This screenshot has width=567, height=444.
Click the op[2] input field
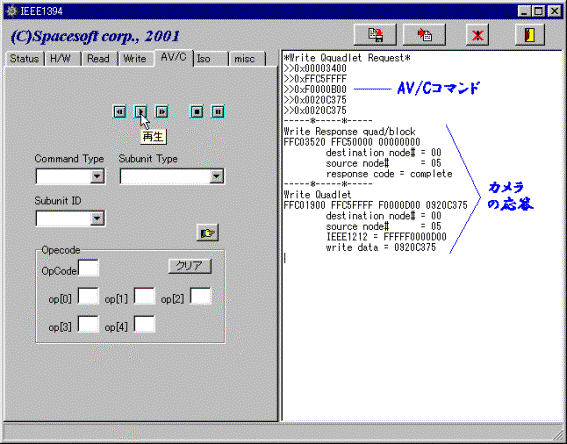[201, 296]
